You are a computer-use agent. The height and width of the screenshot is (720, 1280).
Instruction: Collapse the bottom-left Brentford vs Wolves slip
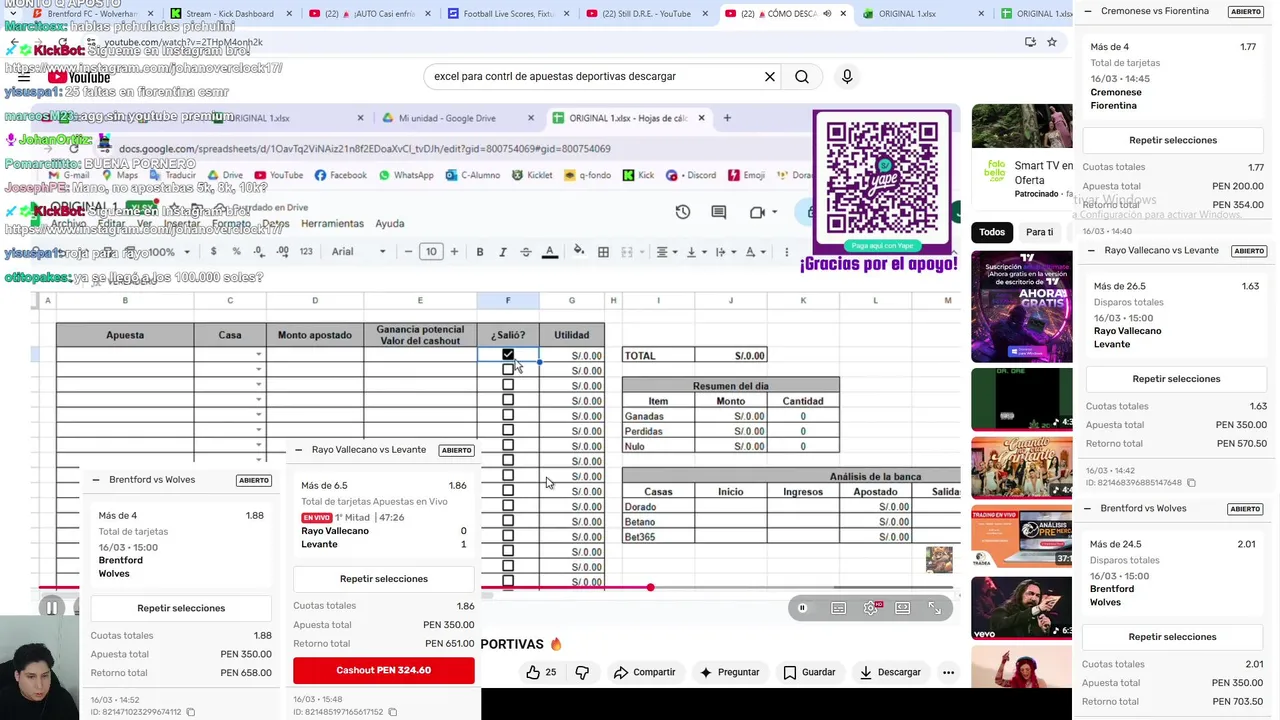tap(96, 480)
